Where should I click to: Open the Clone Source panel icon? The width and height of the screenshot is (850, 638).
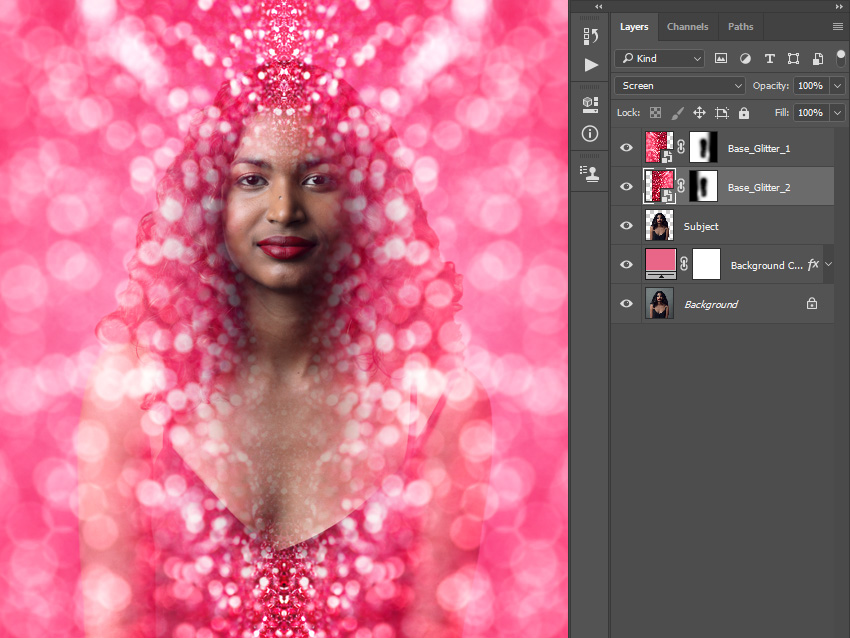[x=590, y=173]
